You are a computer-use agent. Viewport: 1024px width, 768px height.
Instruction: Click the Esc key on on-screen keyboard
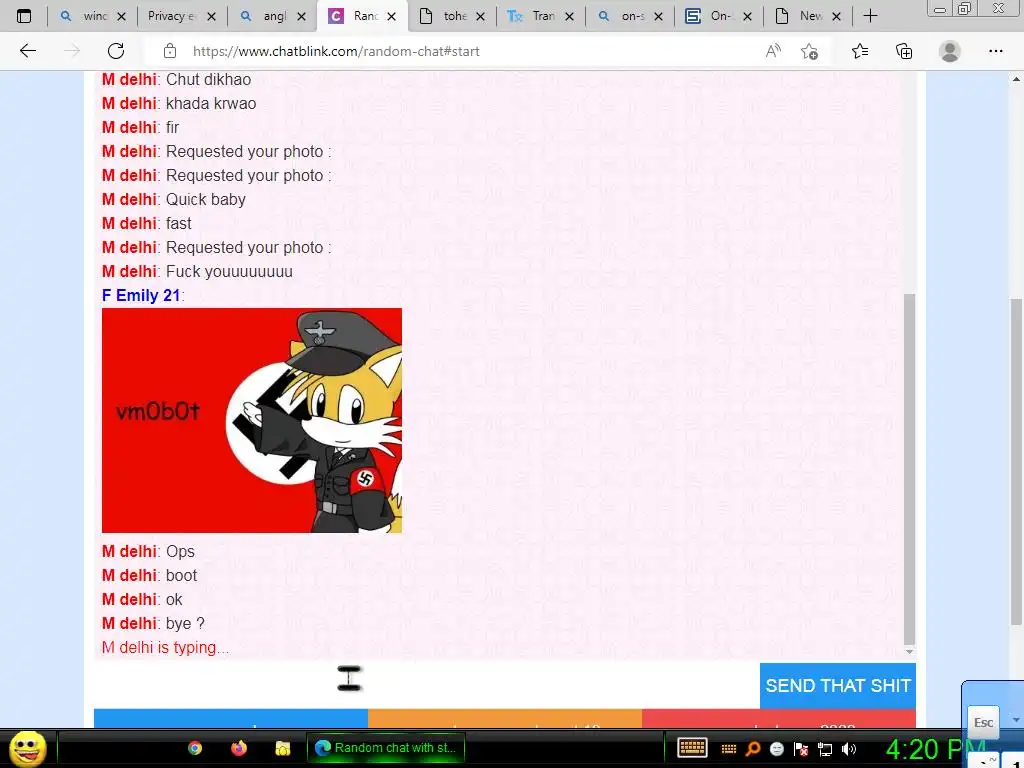983,722
